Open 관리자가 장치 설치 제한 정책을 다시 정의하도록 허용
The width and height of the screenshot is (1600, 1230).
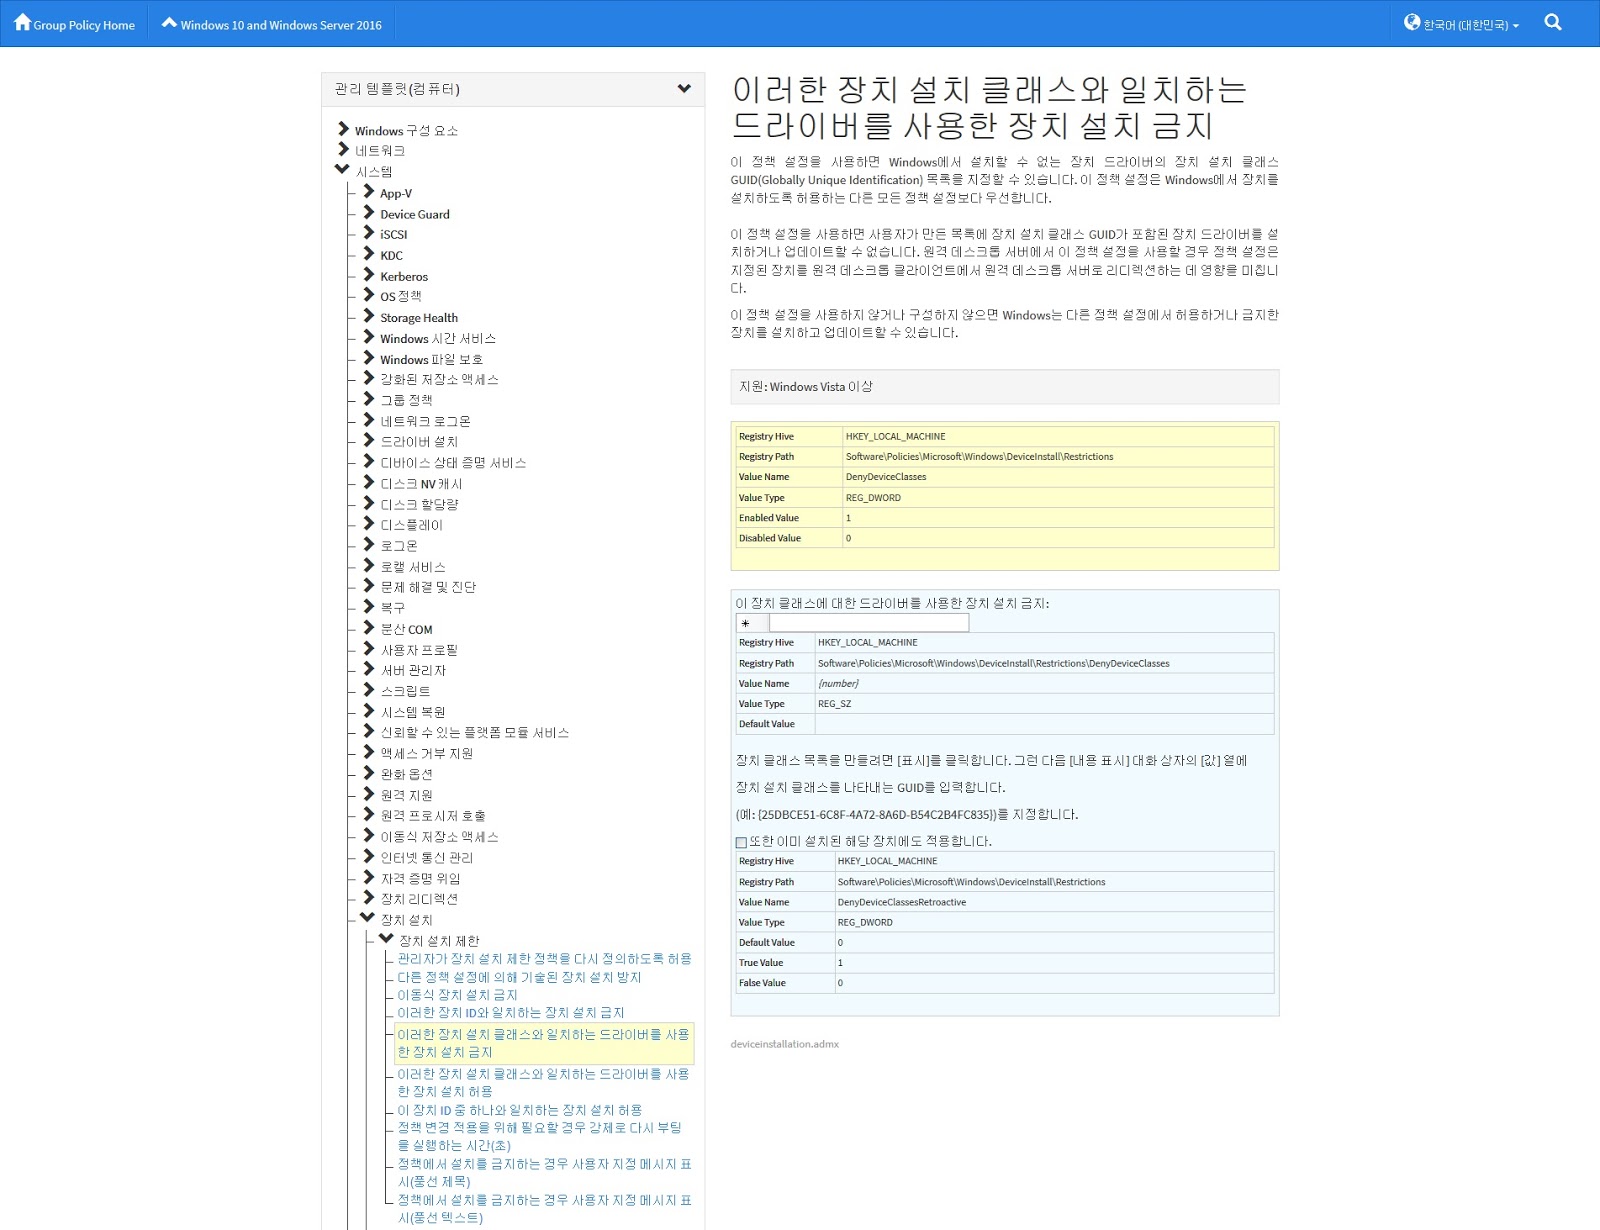545,959
